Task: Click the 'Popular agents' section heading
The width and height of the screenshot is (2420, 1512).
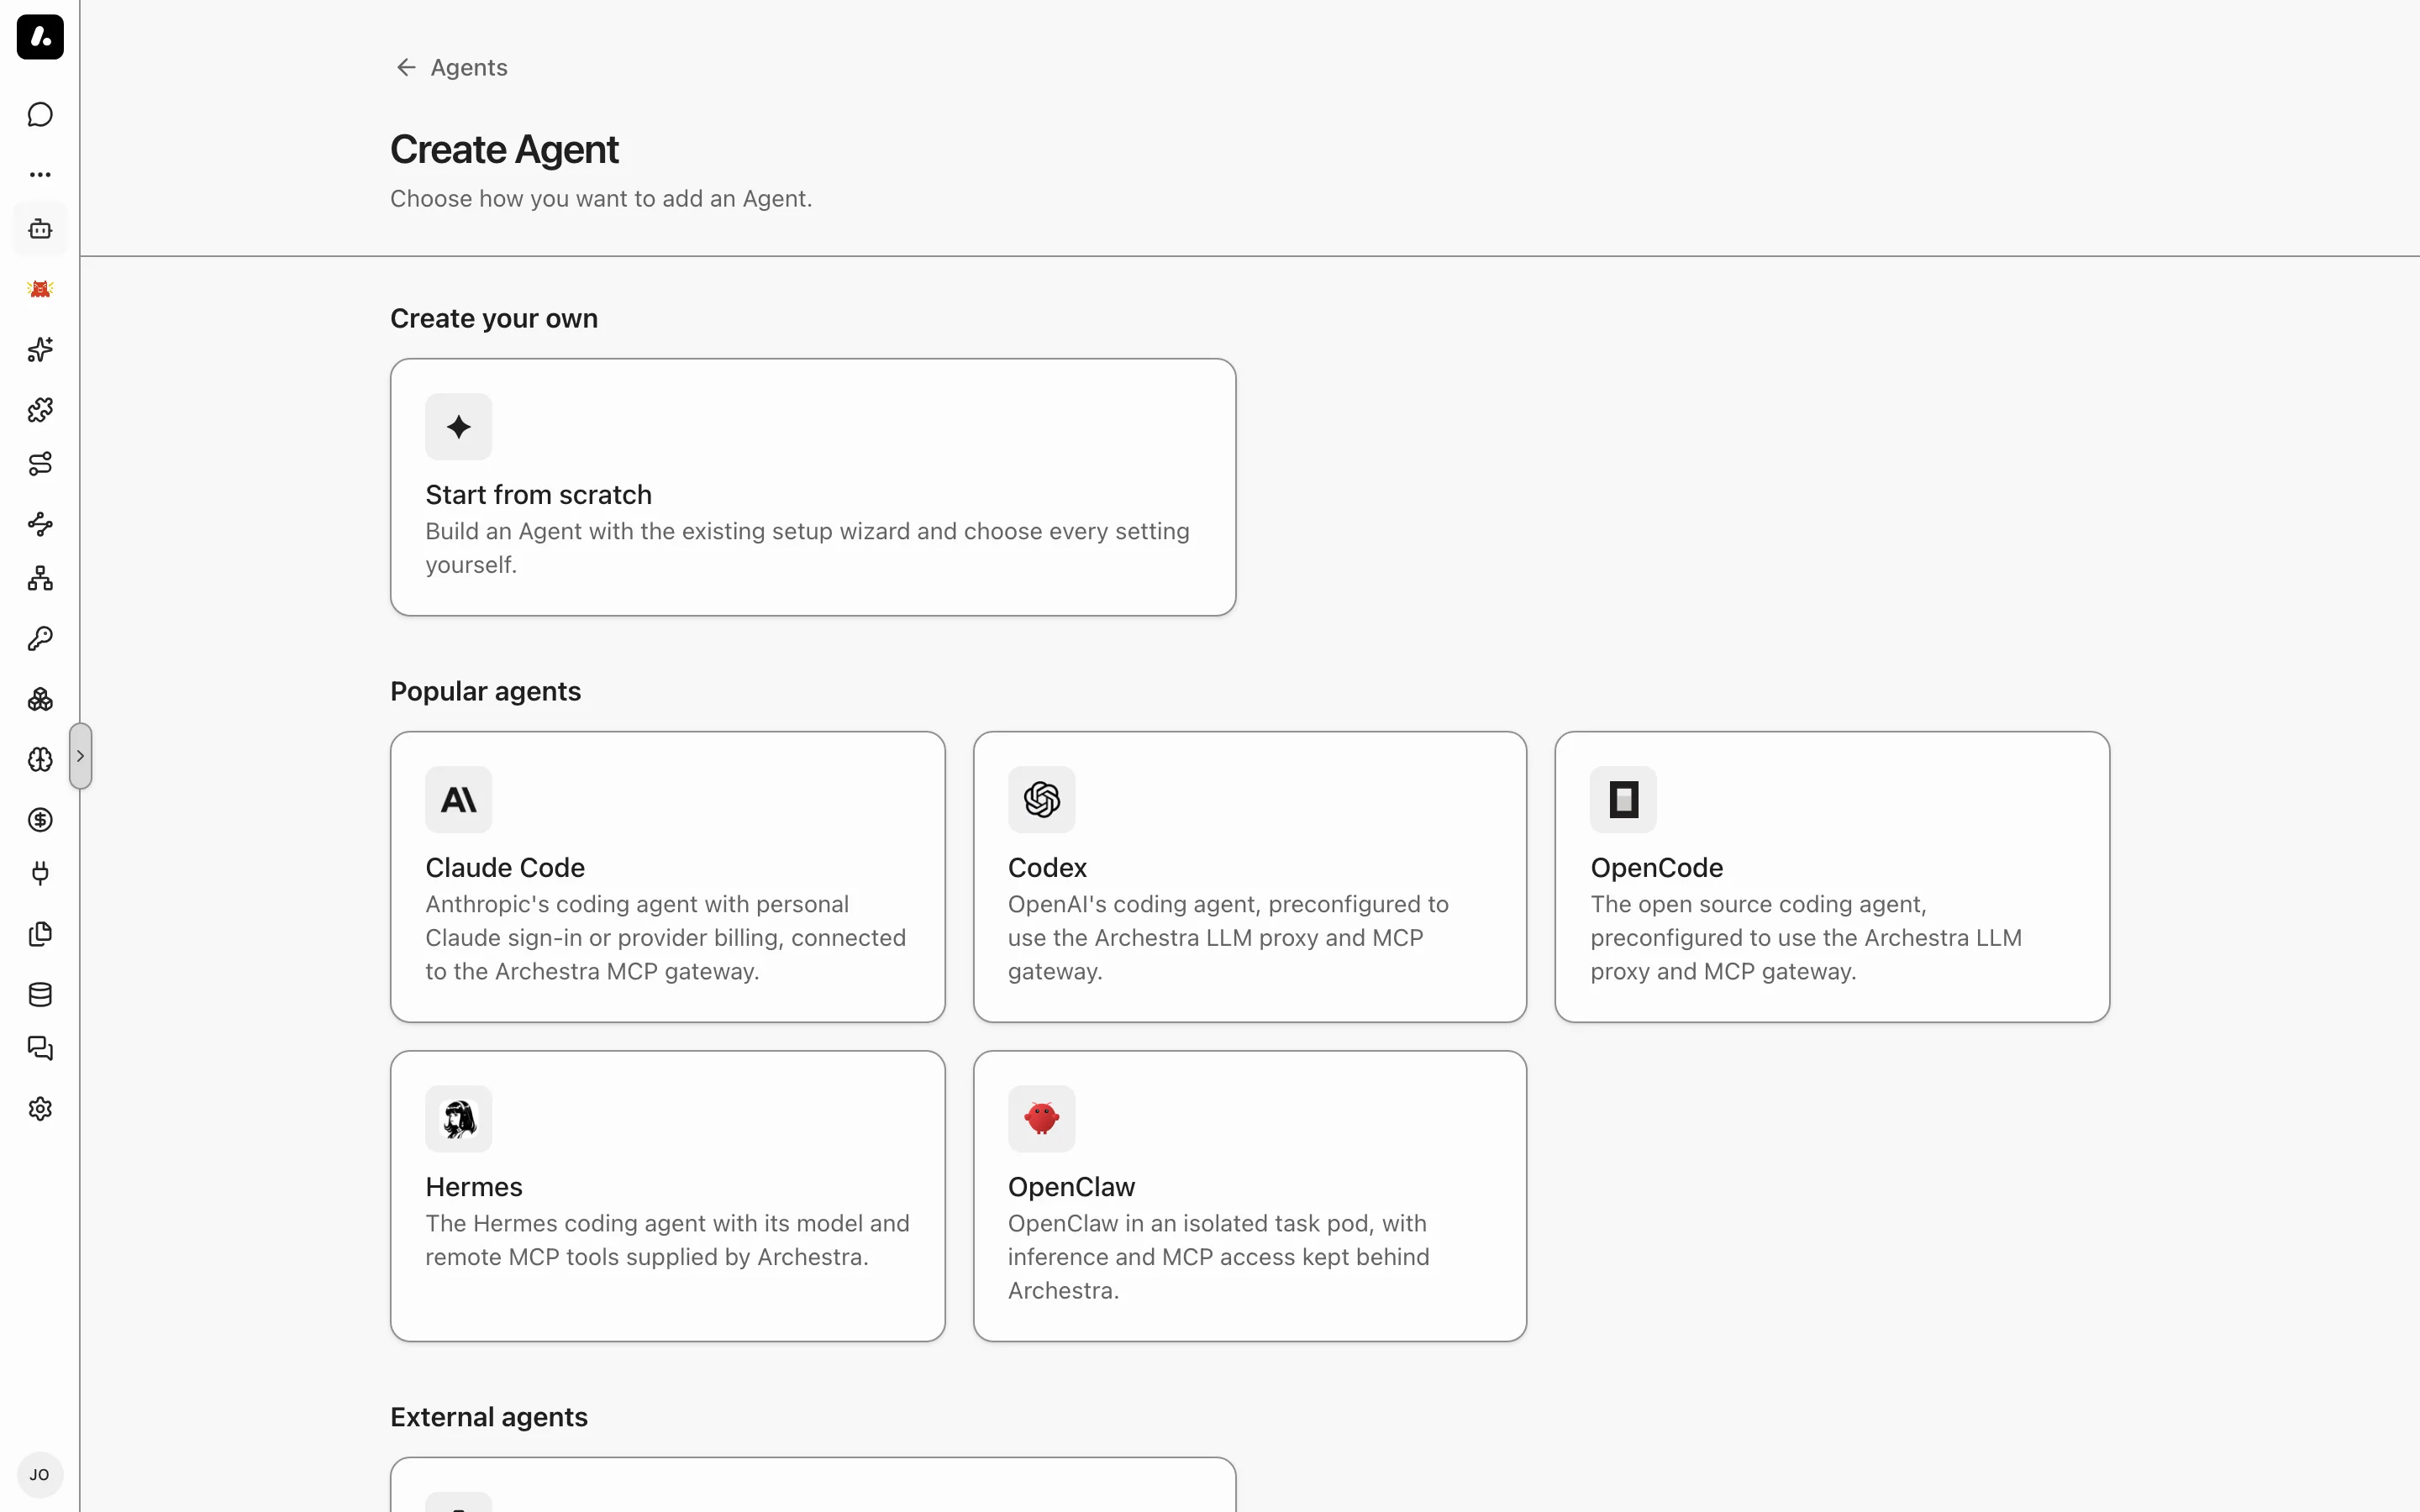Action: click(x=485, y=691)
